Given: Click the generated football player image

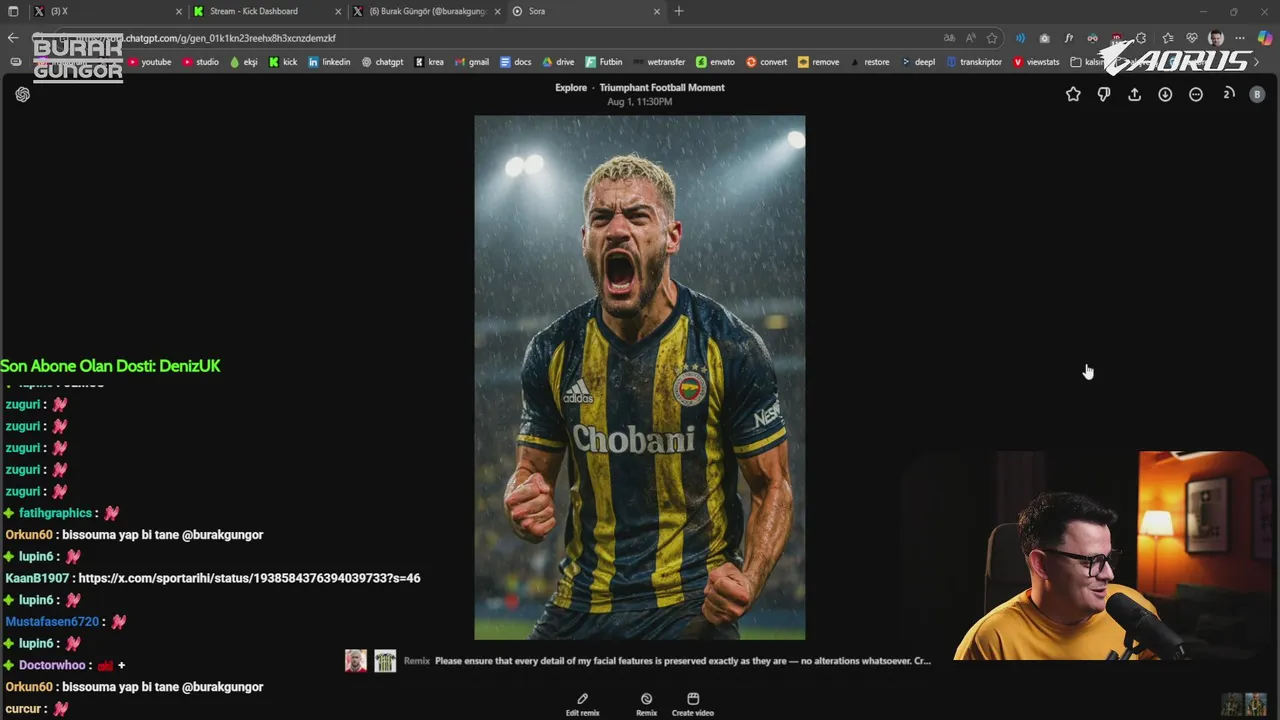Looking at the screenshot, I should (640, 377).
